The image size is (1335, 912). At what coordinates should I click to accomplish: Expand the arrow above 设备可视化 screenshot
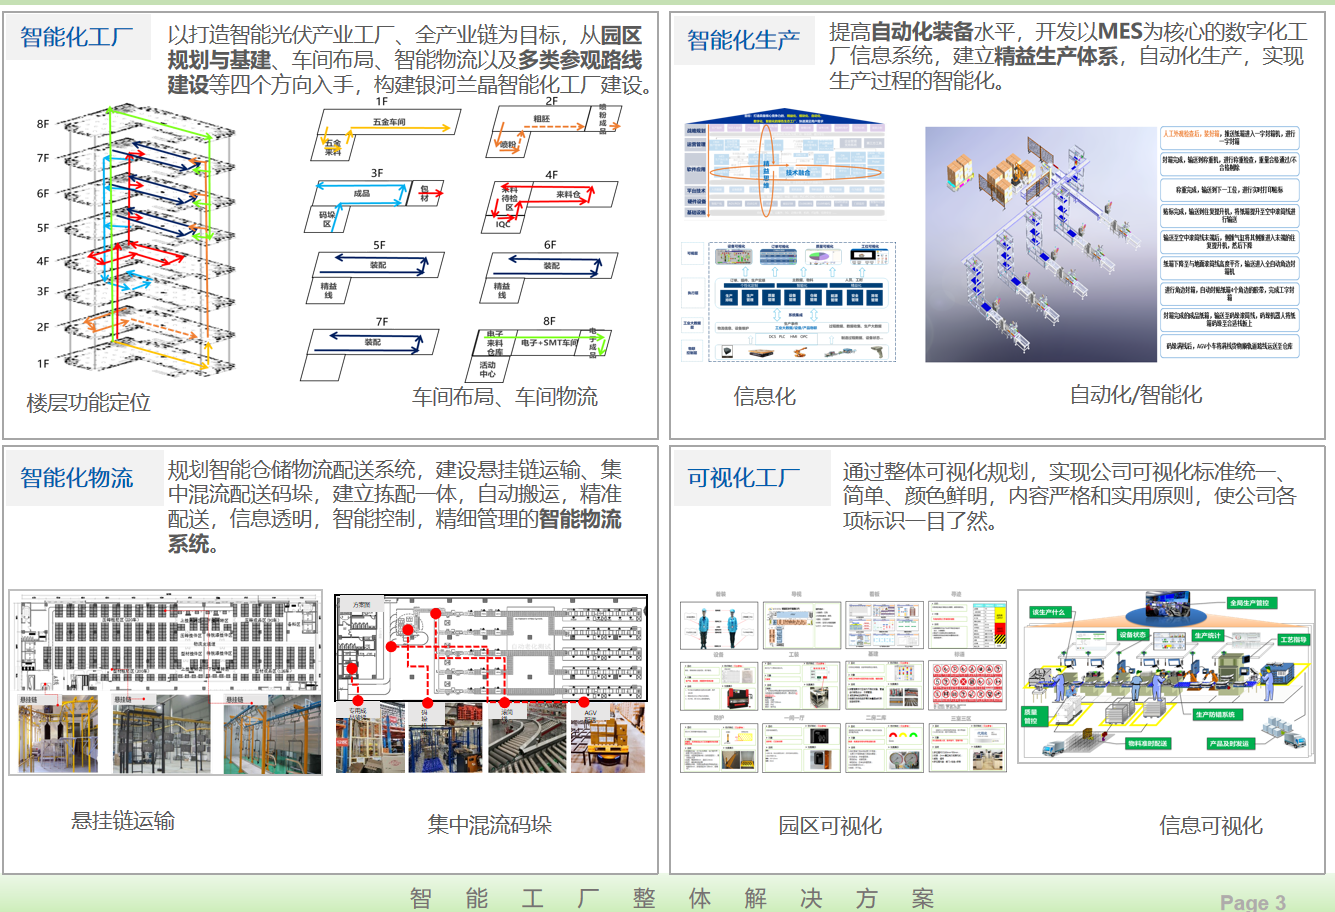[746, 271]
